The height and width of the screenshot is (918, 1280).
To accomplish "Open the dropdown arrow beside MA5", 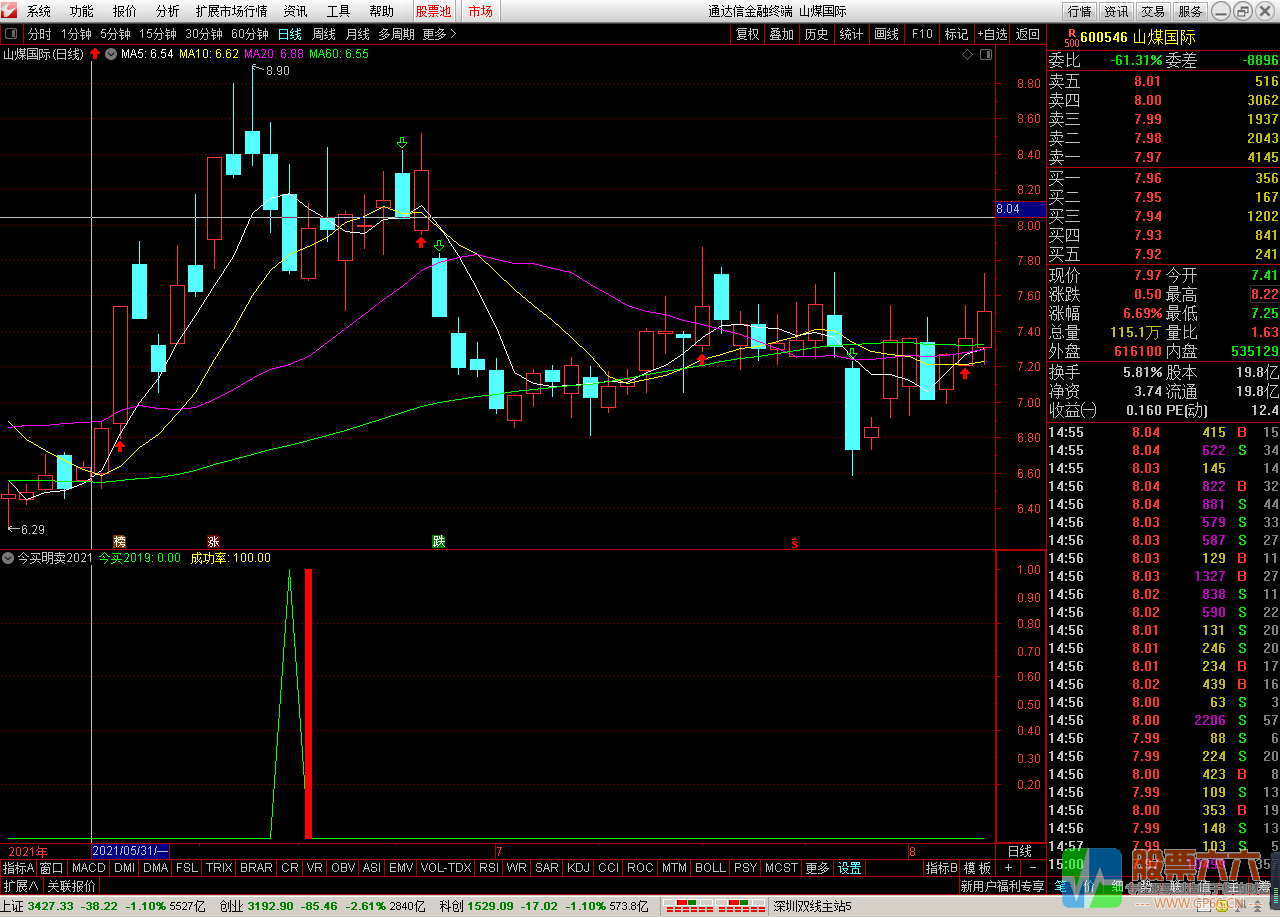I will tap(111, 53).
